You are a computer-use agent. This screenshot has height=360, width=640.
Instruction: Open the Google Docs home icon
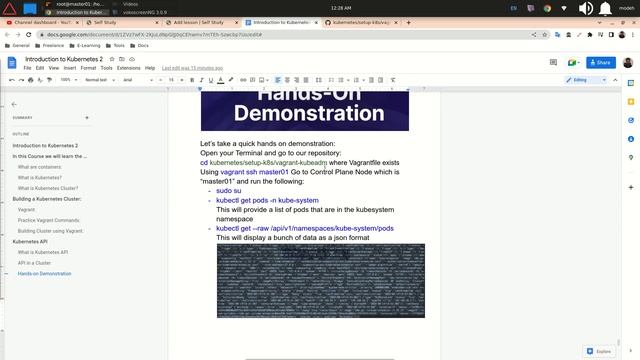pos(12,63)
